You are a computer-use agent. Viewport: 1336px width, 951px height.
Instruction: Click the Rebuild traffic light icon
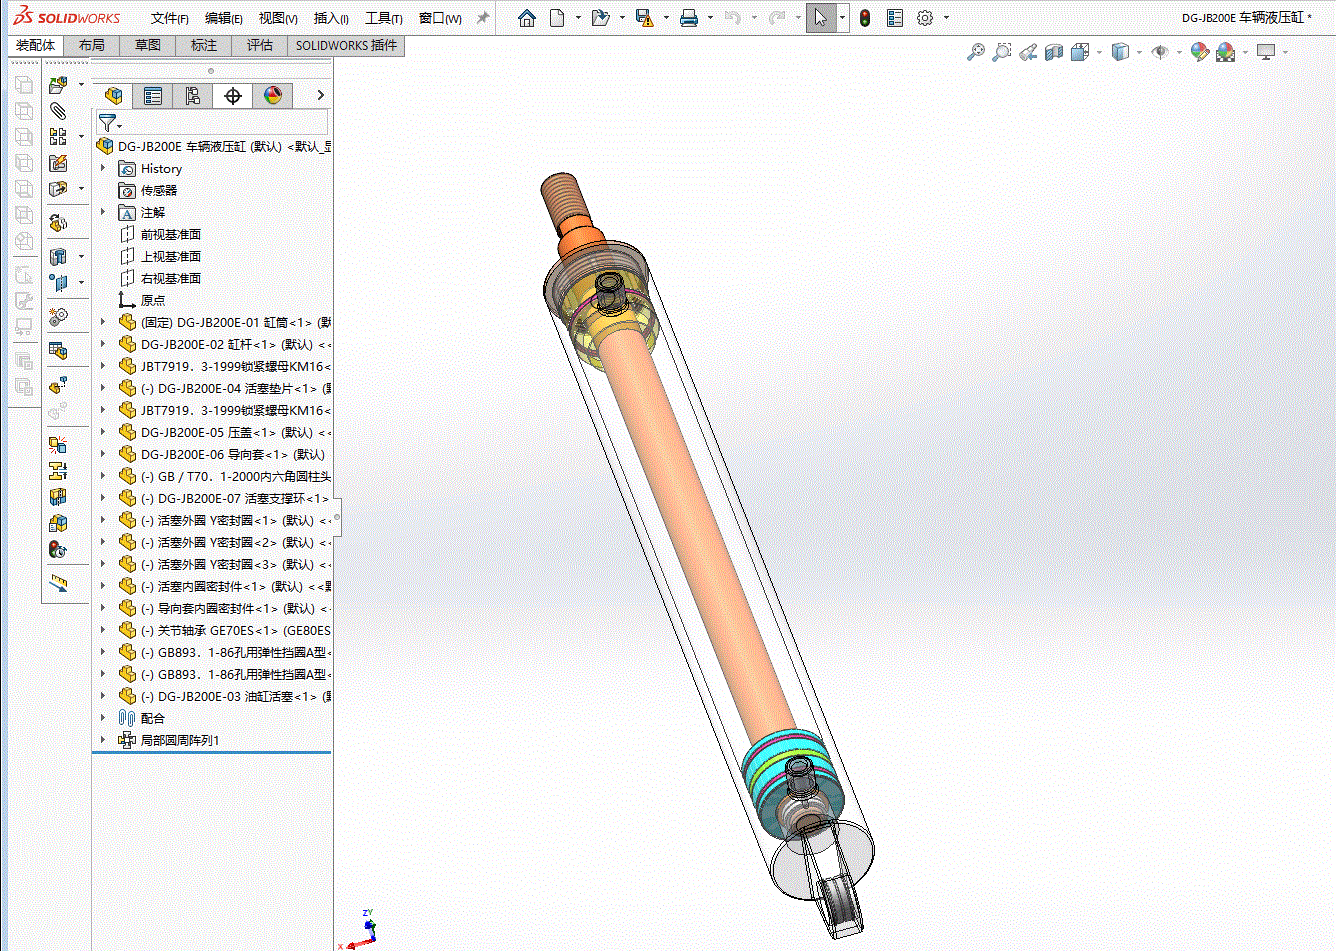tap(865, 18)
